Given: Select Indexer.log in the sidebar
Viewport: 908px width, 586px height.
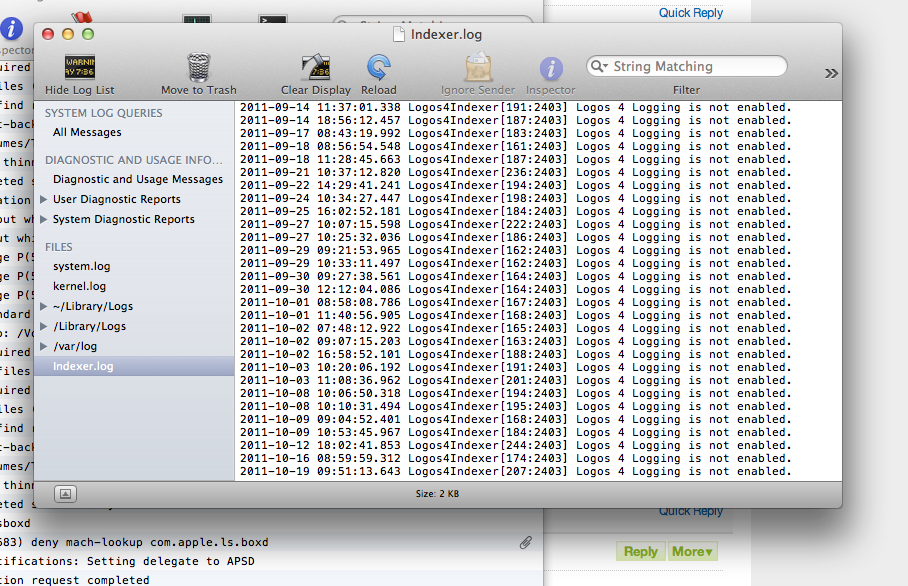Looking at the screenshot, I should coord(134,366).
